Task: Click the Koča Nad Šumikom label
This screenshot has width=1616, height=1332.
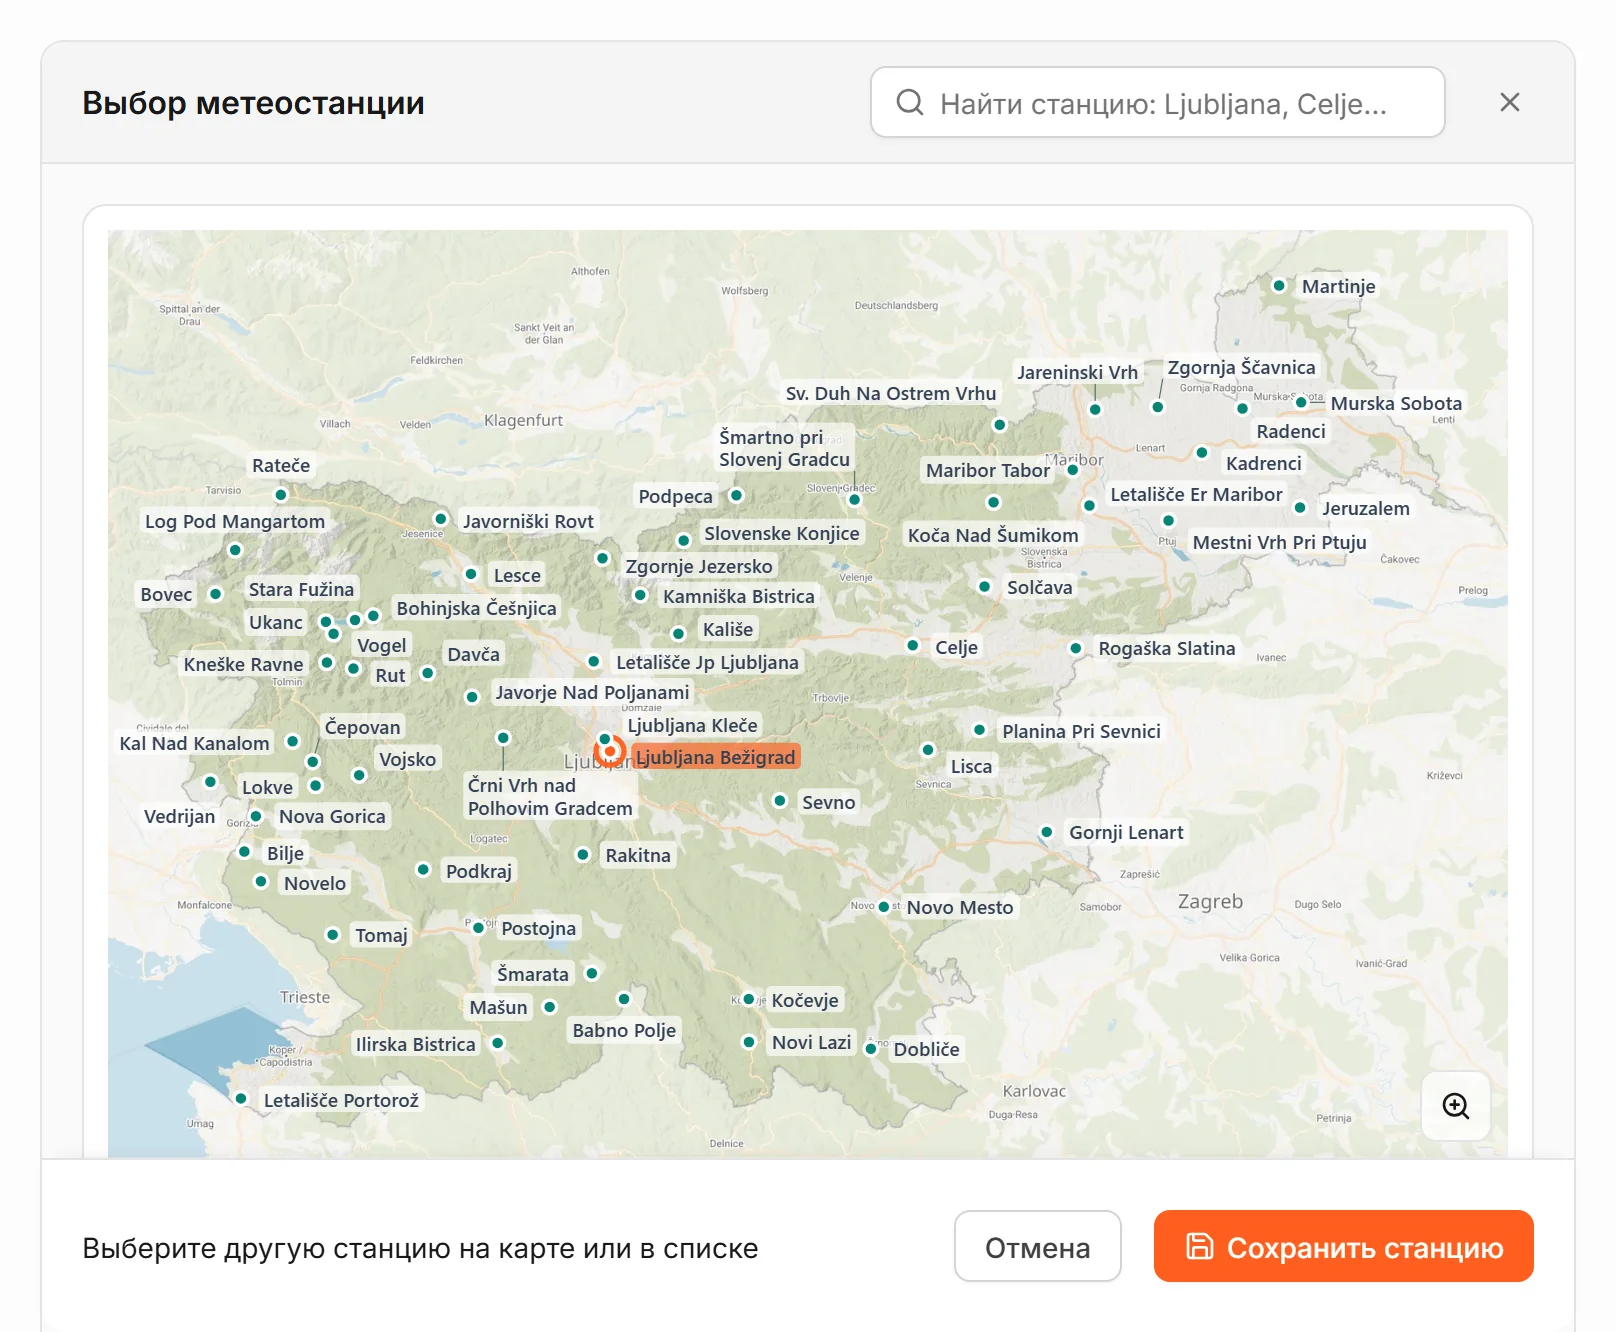Action: pos(993,535)
